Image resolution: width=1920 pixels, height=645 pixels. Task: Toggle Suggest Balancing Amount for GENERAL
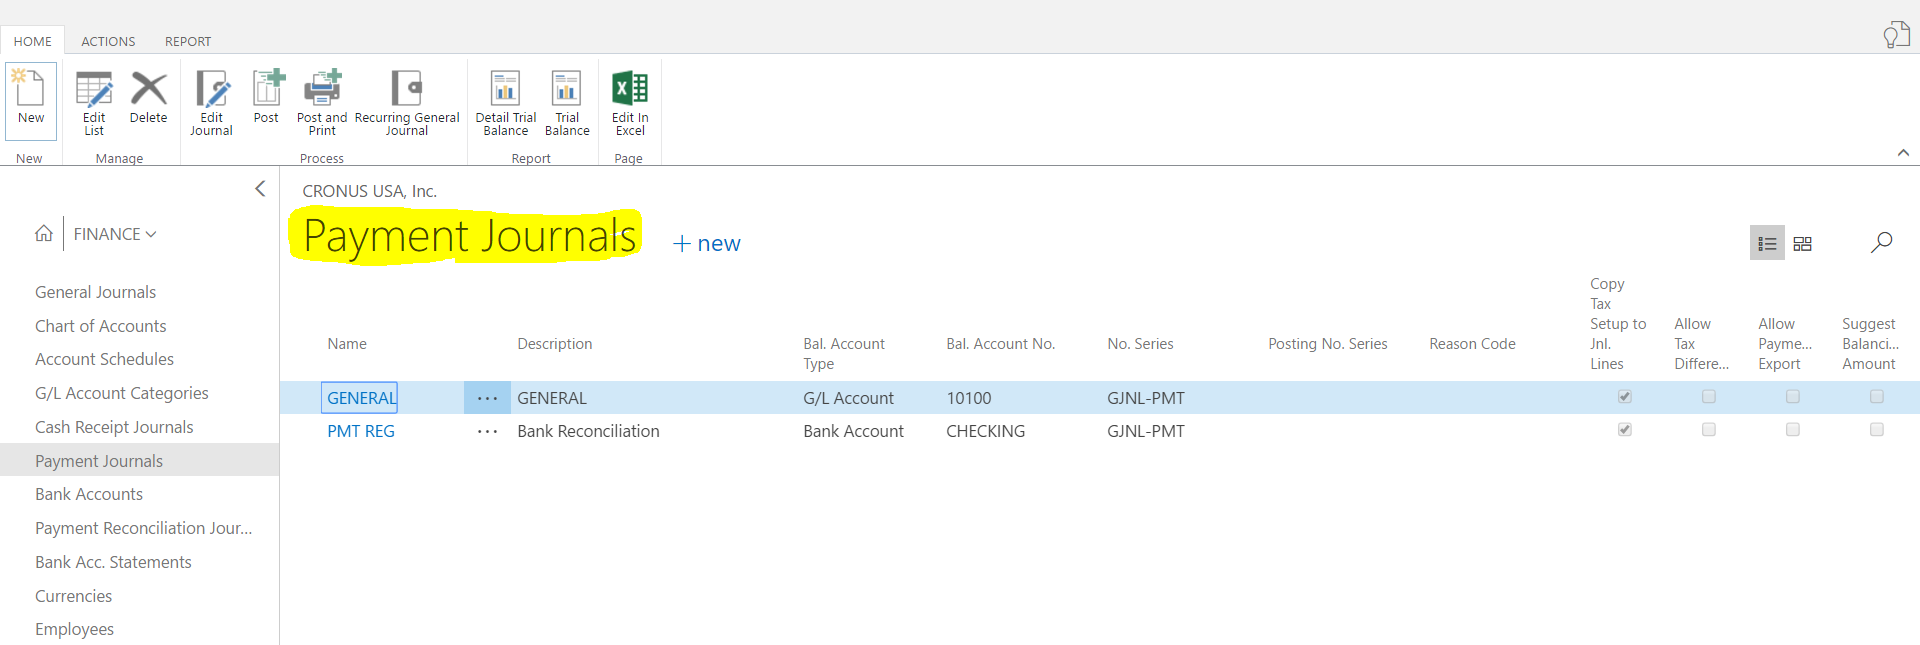1877,397
